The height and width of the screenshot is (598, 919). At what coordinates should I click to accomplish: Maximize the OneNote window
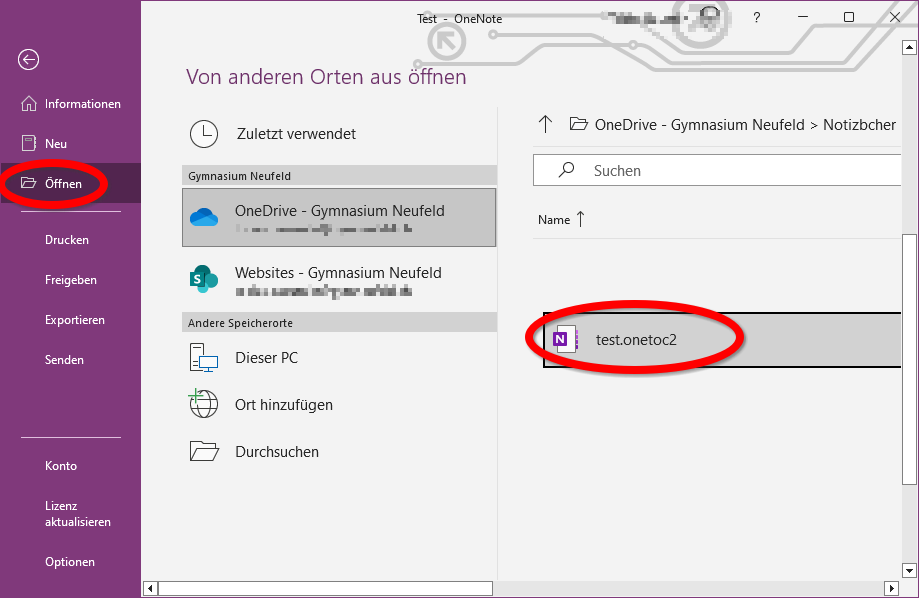pyautogui.click(x=849, y=17)
